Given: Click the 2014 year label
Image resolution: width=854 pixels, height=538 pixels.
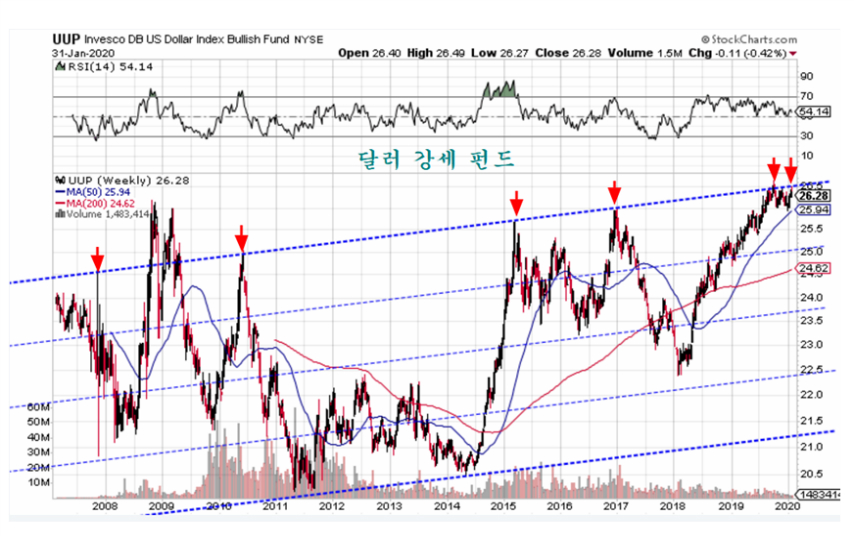Looking at the screenshot, I should tap(447, 506).
